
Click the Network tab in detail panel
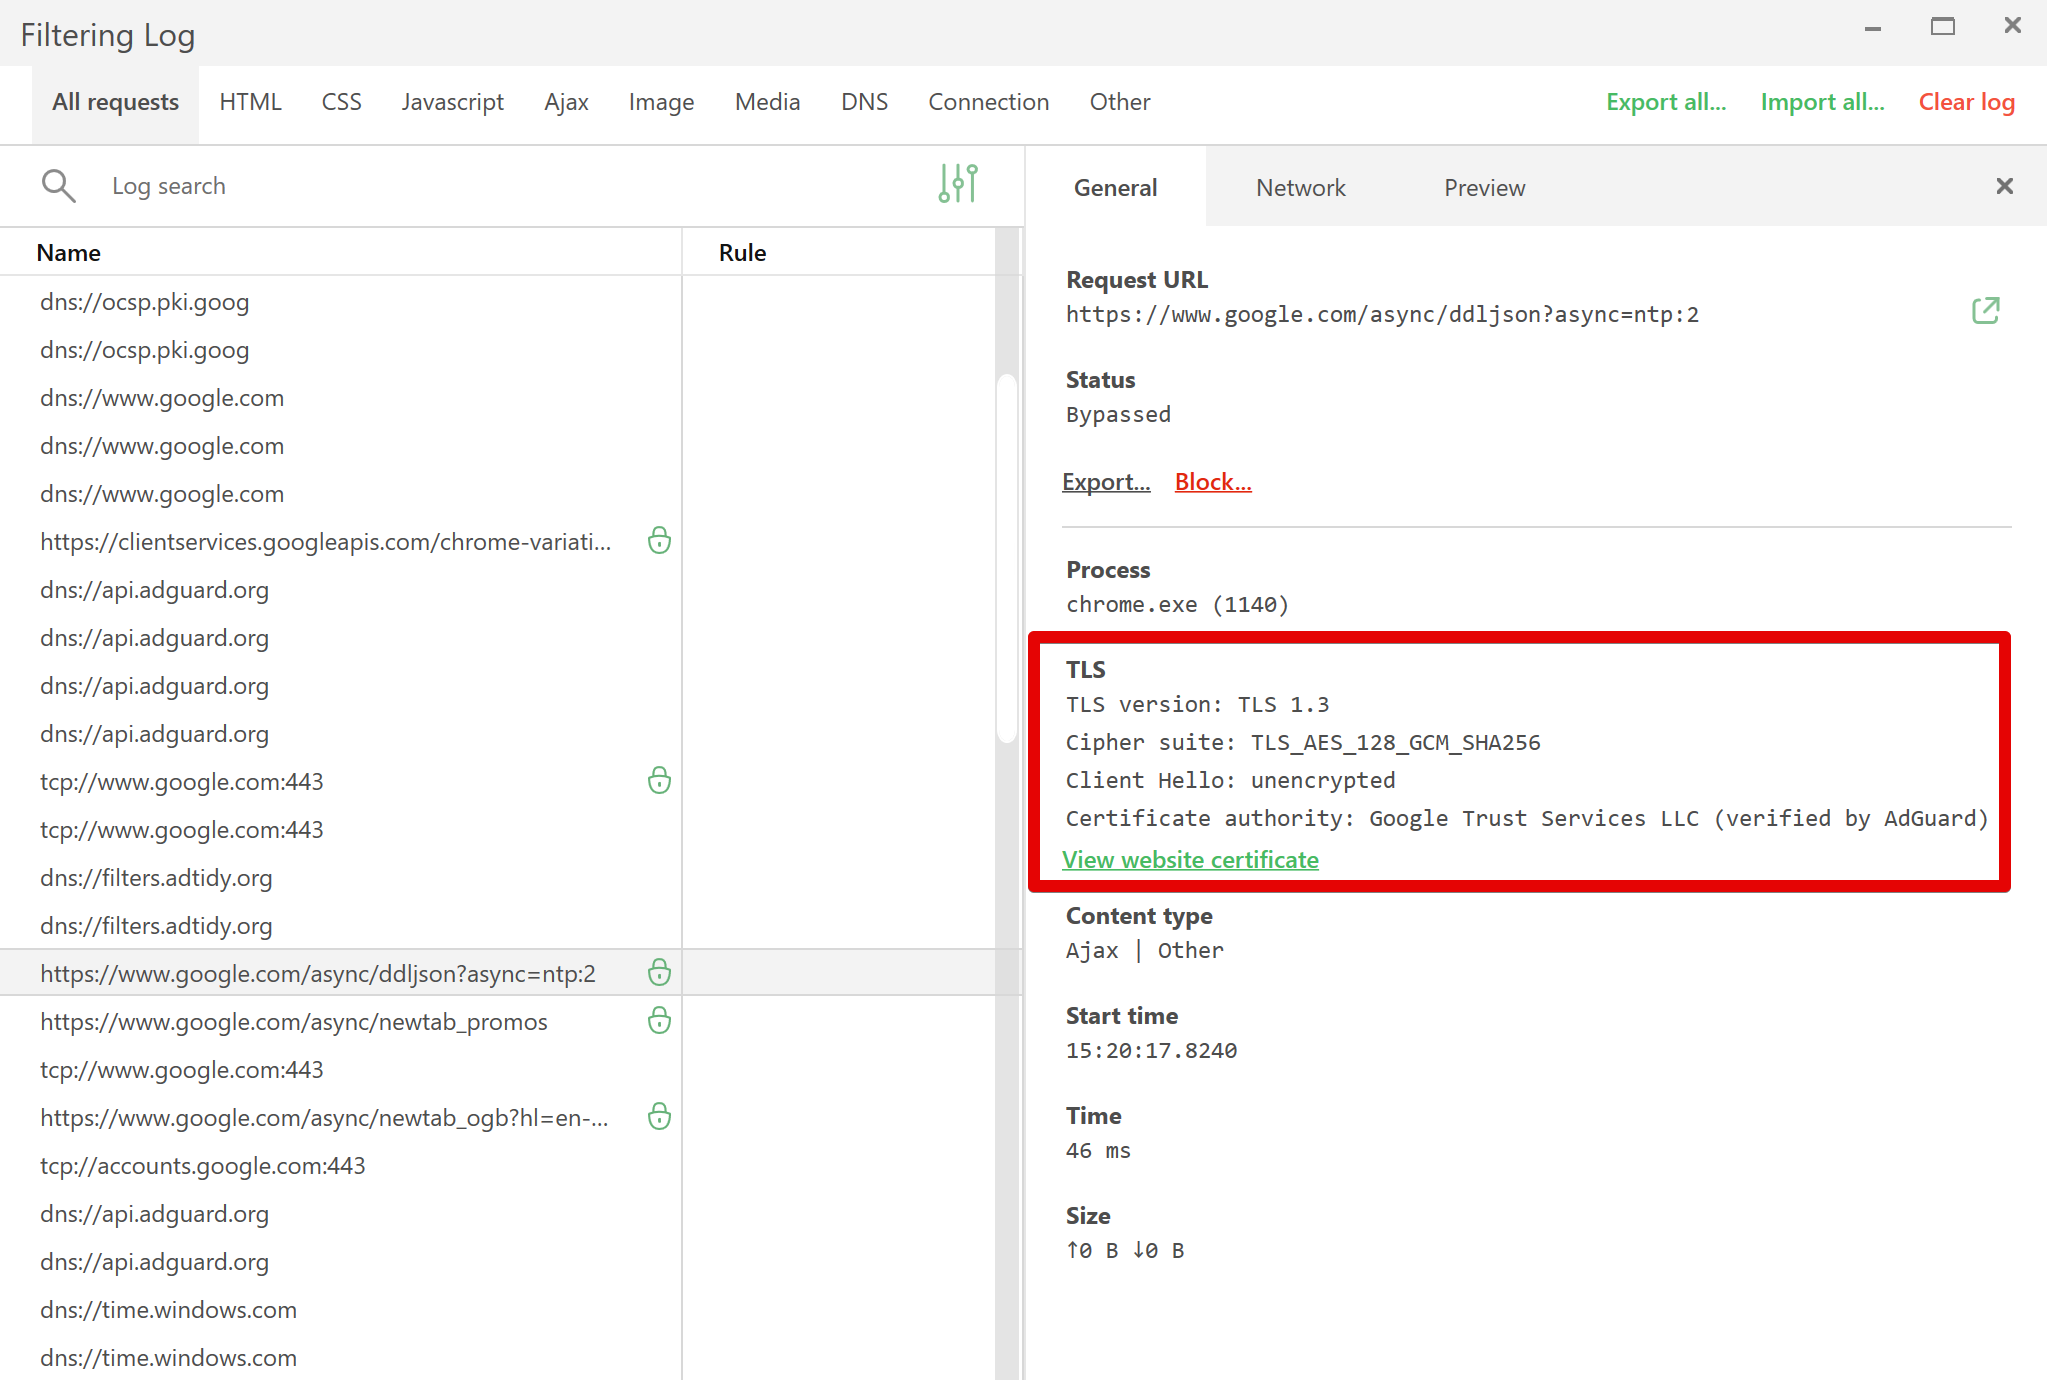pos(1300,188)
